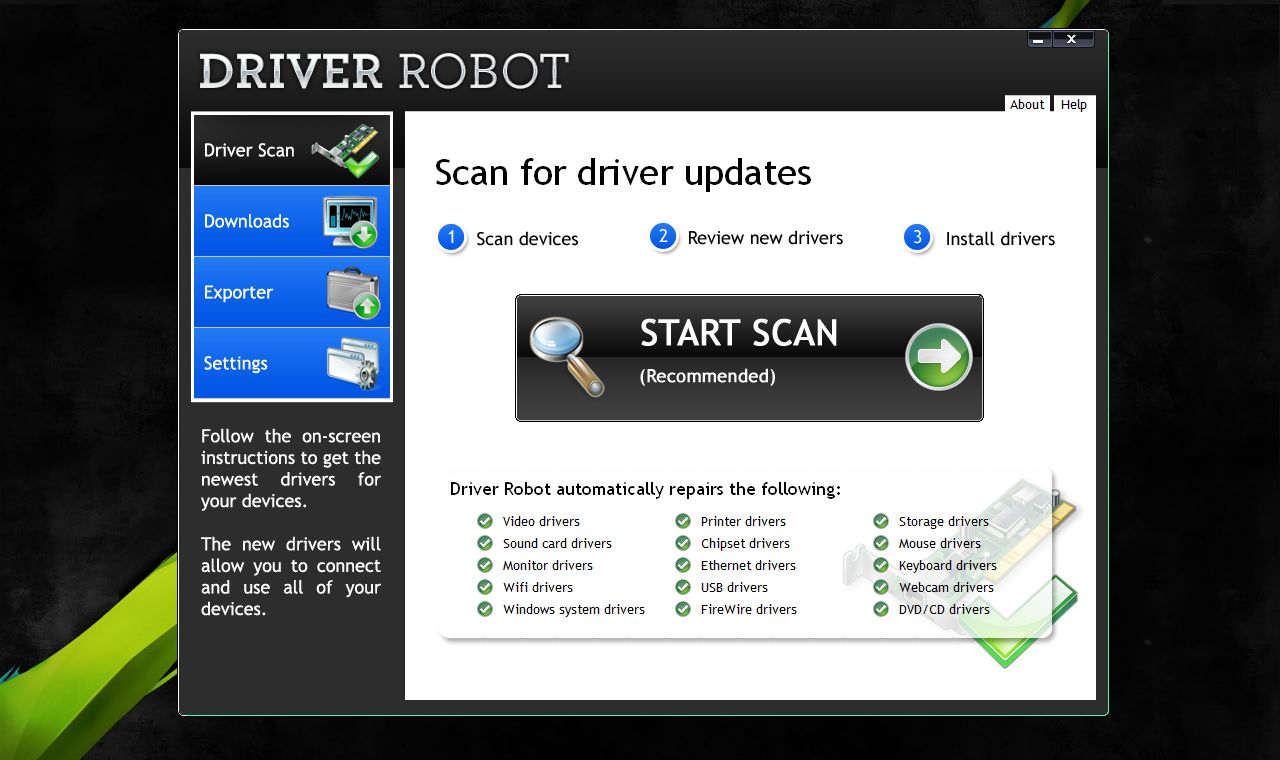Click the 'Storage drivers' text
The image size is (1280, 760).
[x=943, y=521]
